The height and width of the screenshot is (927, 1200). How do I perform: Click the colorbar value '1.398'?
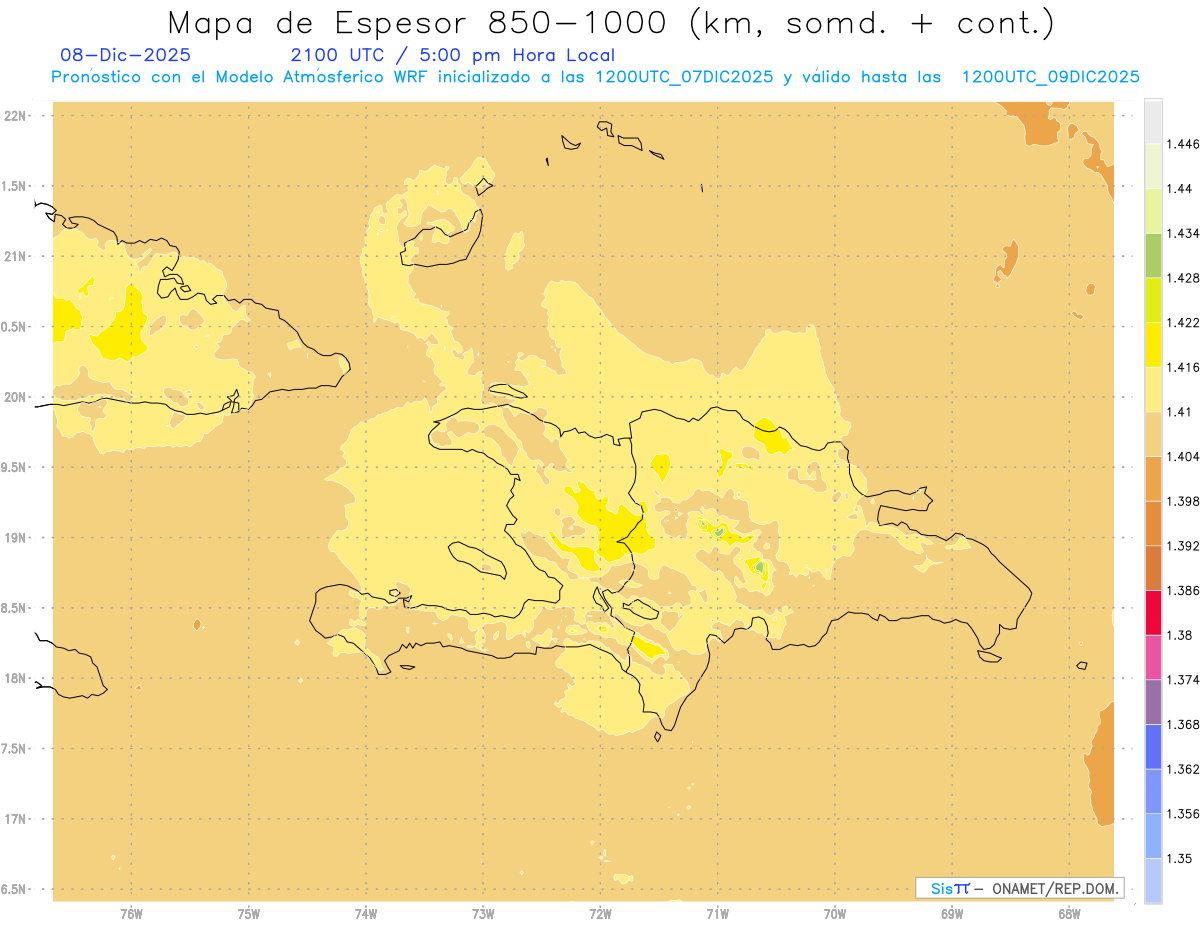[1184, 501]
